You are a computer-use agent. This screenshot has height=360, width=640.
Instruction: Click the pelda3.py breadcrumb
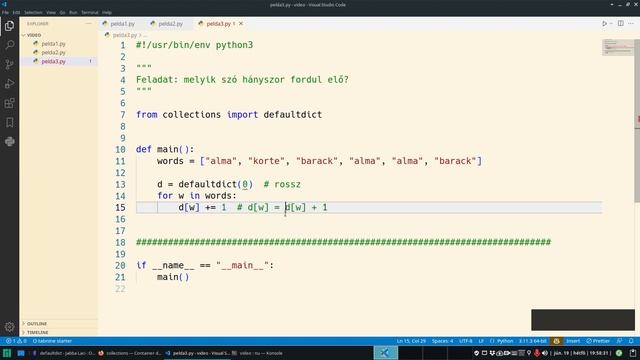tap(124, 35)
